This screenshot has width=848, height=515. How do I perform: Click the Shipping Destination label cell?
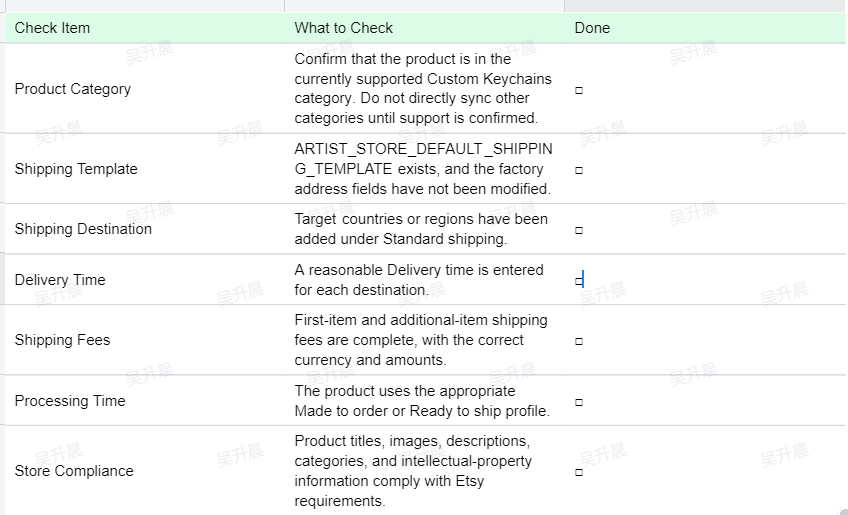(x=145, y=229)
